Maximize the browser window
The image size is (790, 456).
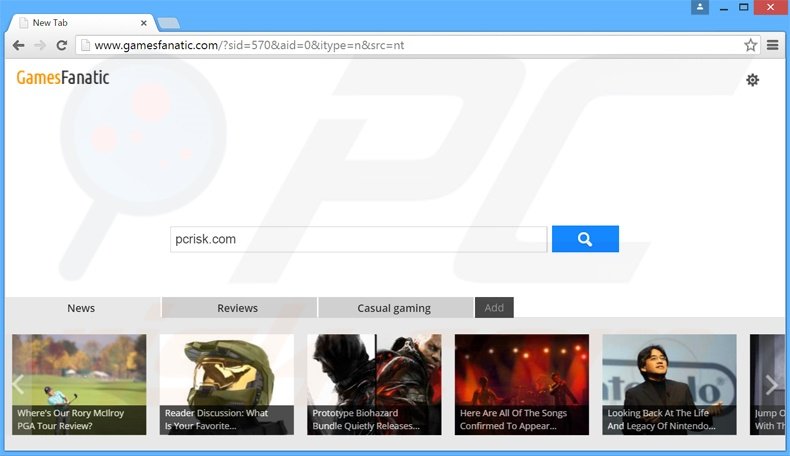tap(744, 8)
